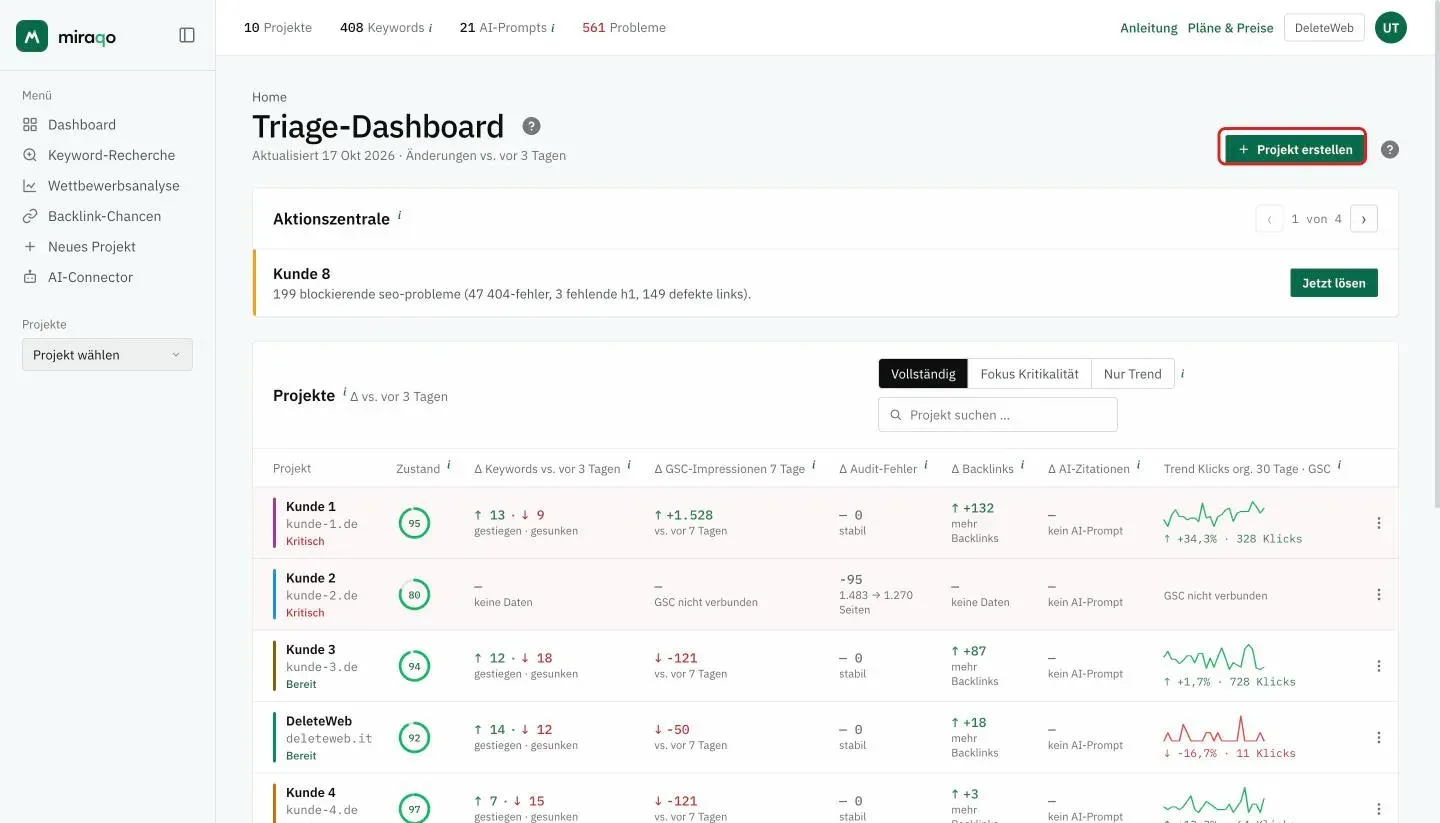
Task: Click the help icon beside Triage-Dashboard title
Action: pos(532,126)
